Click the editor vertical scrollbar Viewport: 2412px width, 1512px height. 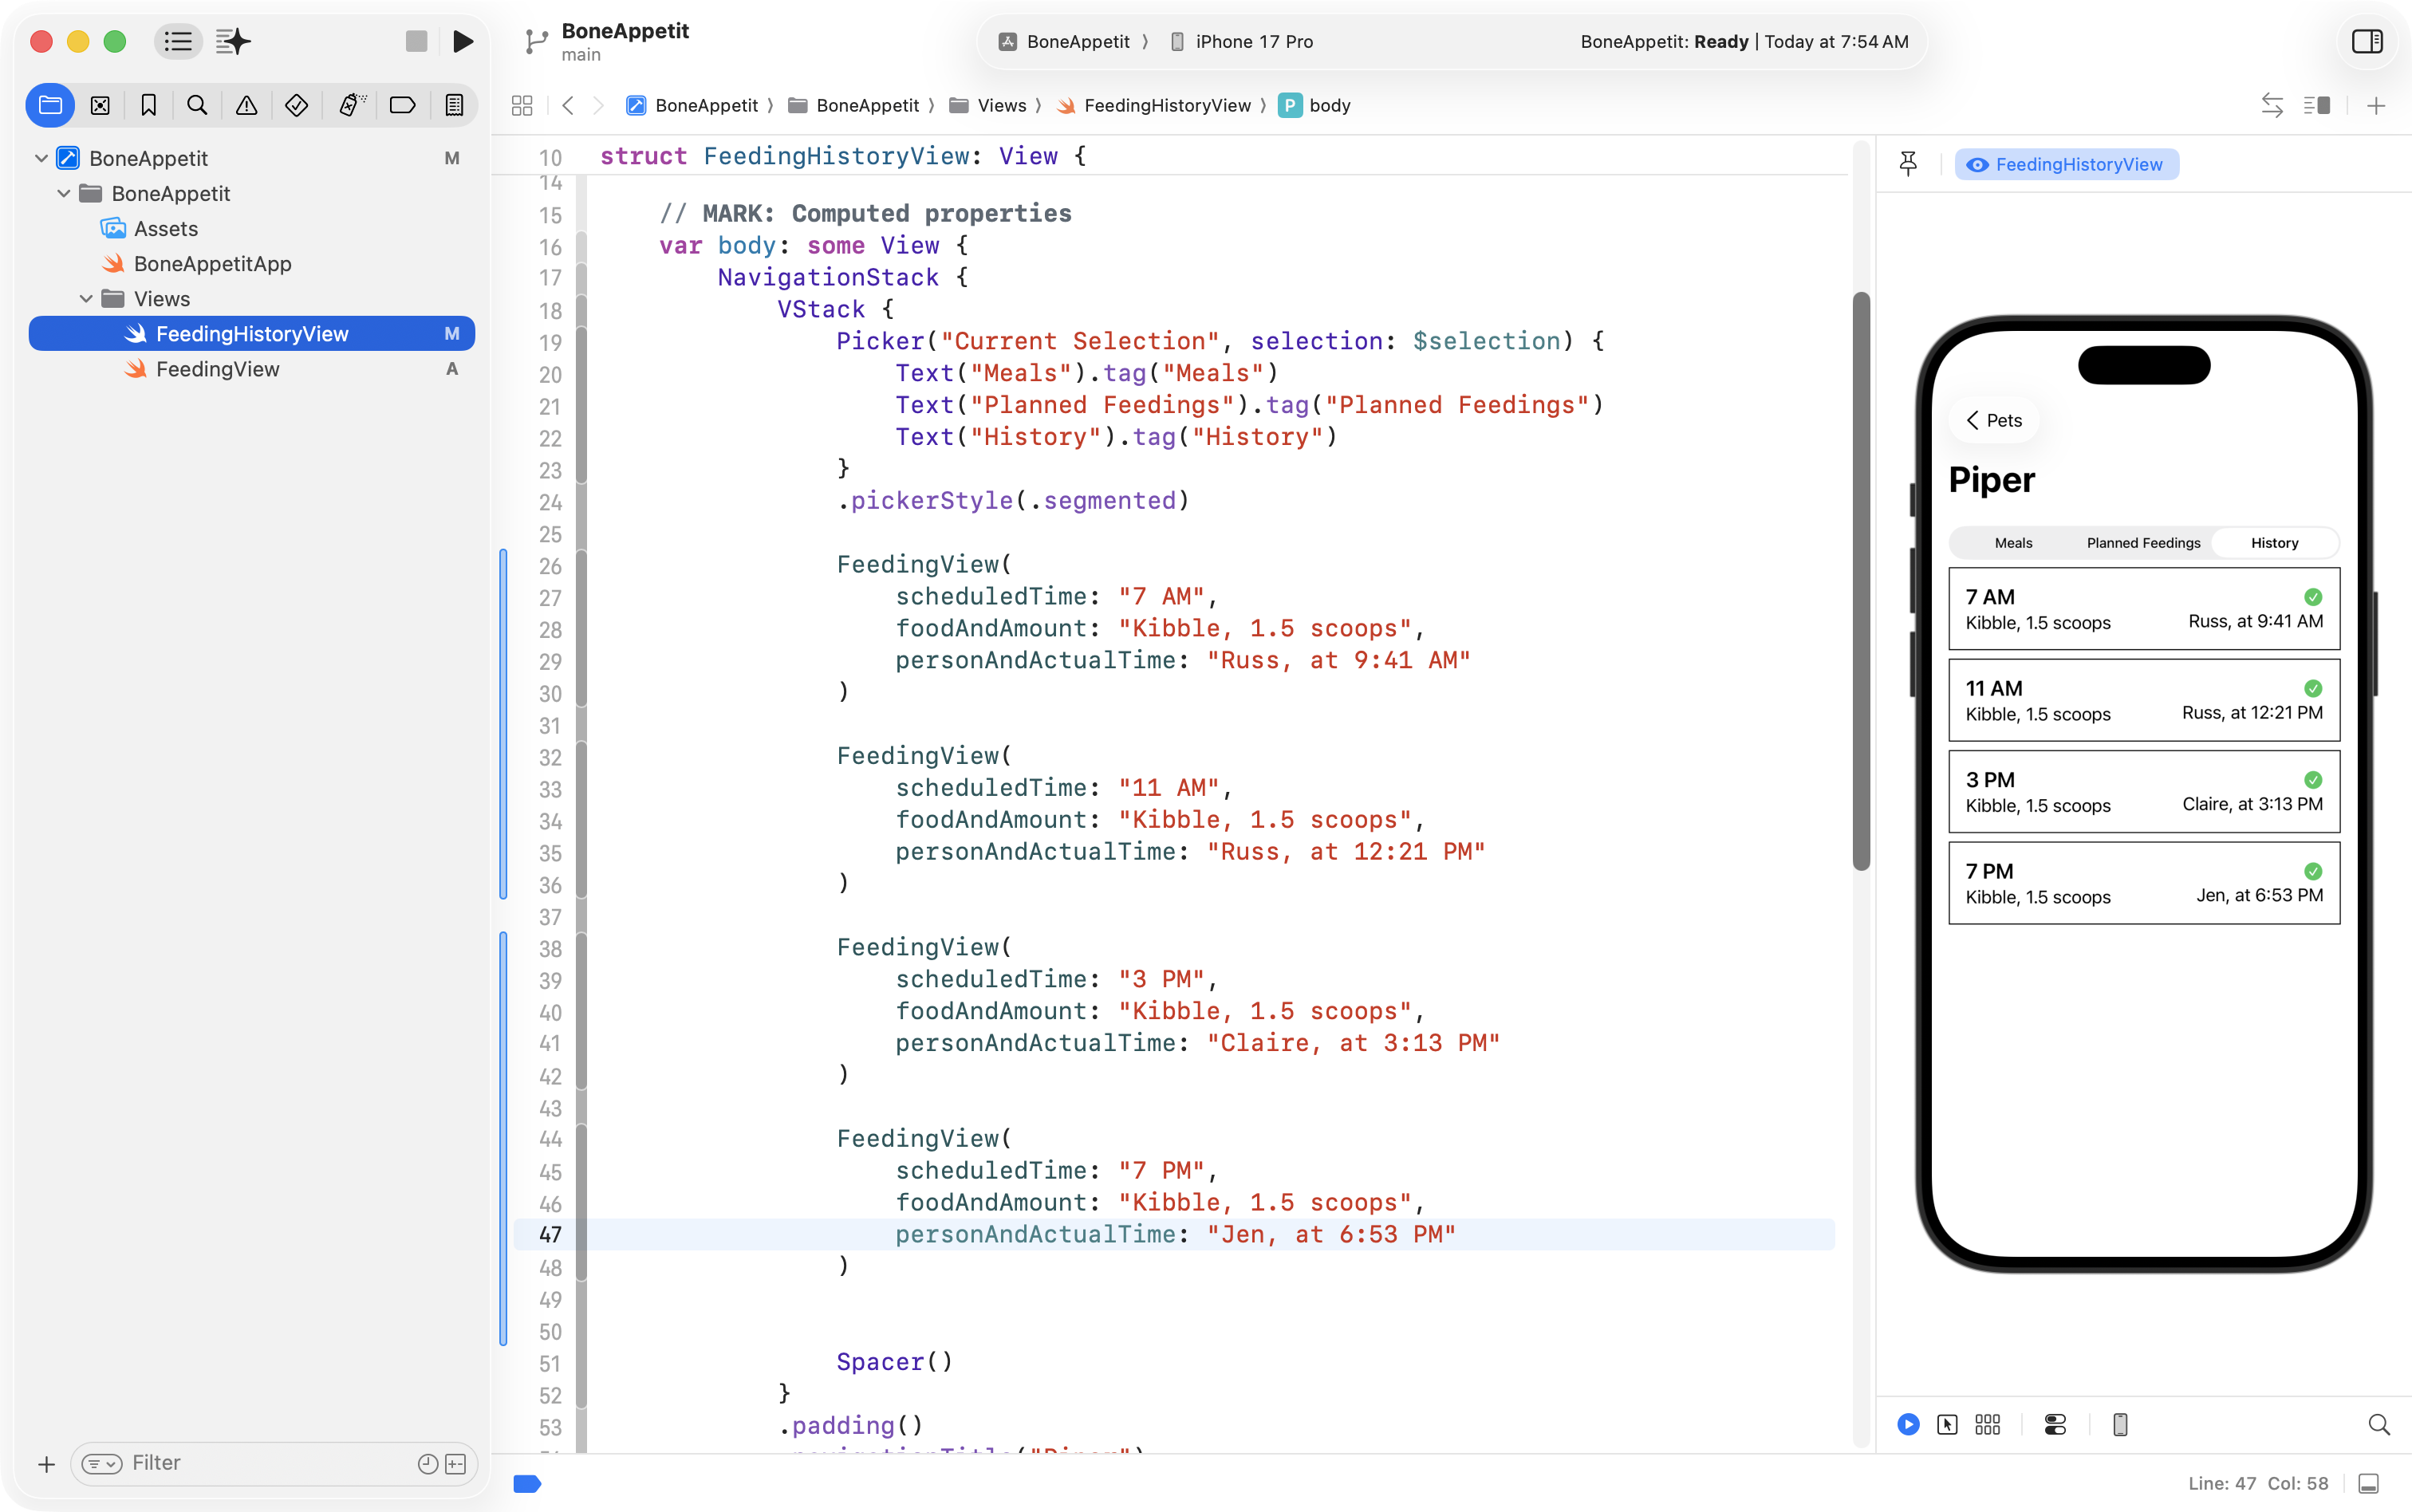click(x=1860, y=580)
